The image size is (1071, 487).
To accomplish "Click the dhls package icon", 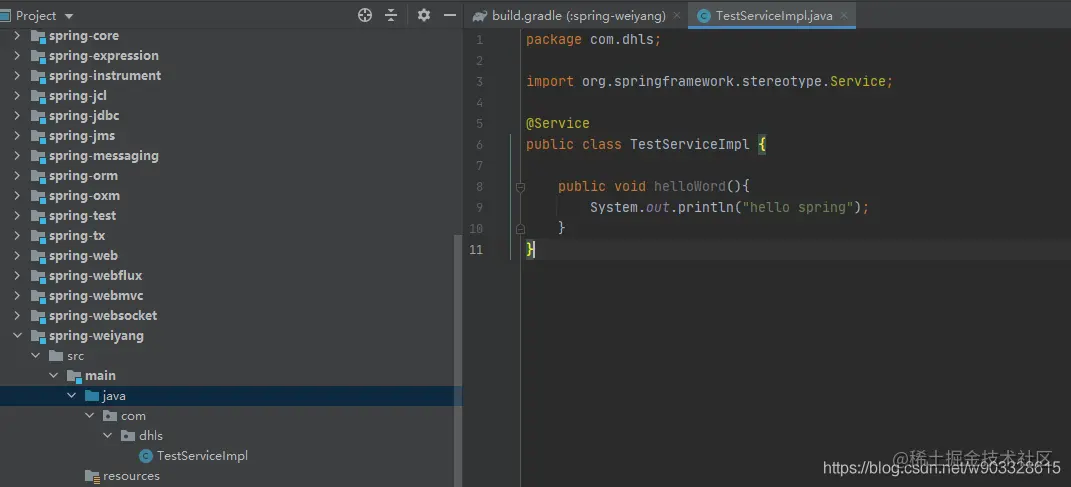I will click(128, 435).
